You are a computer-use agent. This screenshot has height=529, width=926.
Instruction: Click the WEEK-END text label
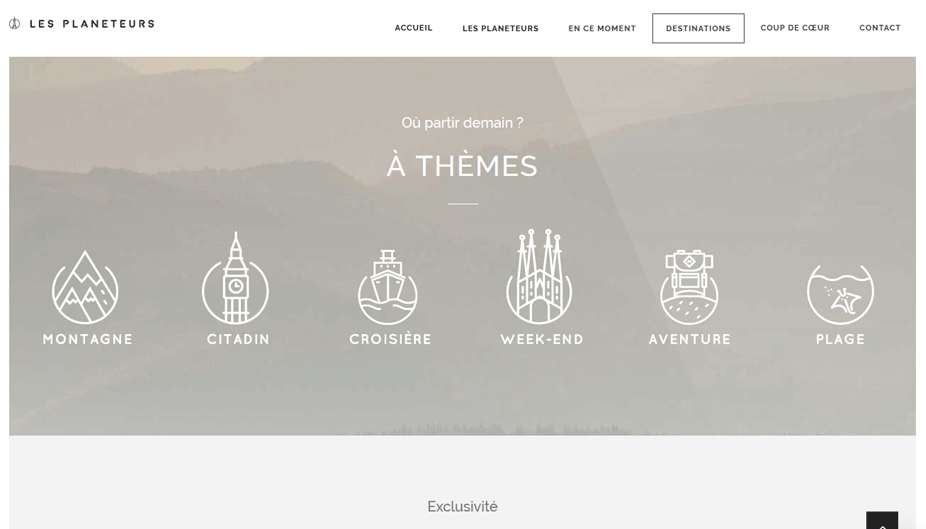pyautogui.click(x=542, y=339)
